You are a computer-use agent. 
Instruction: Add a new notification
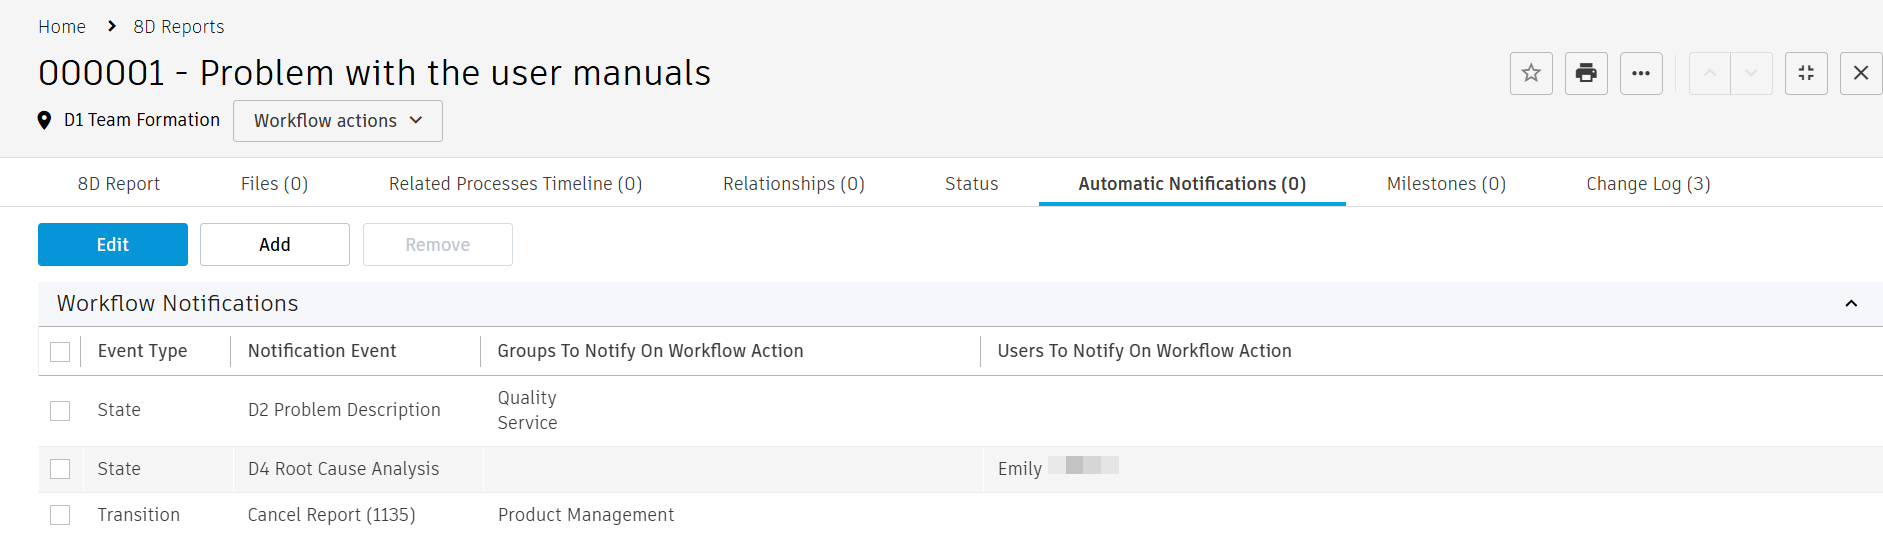click(x=275, y=245)
